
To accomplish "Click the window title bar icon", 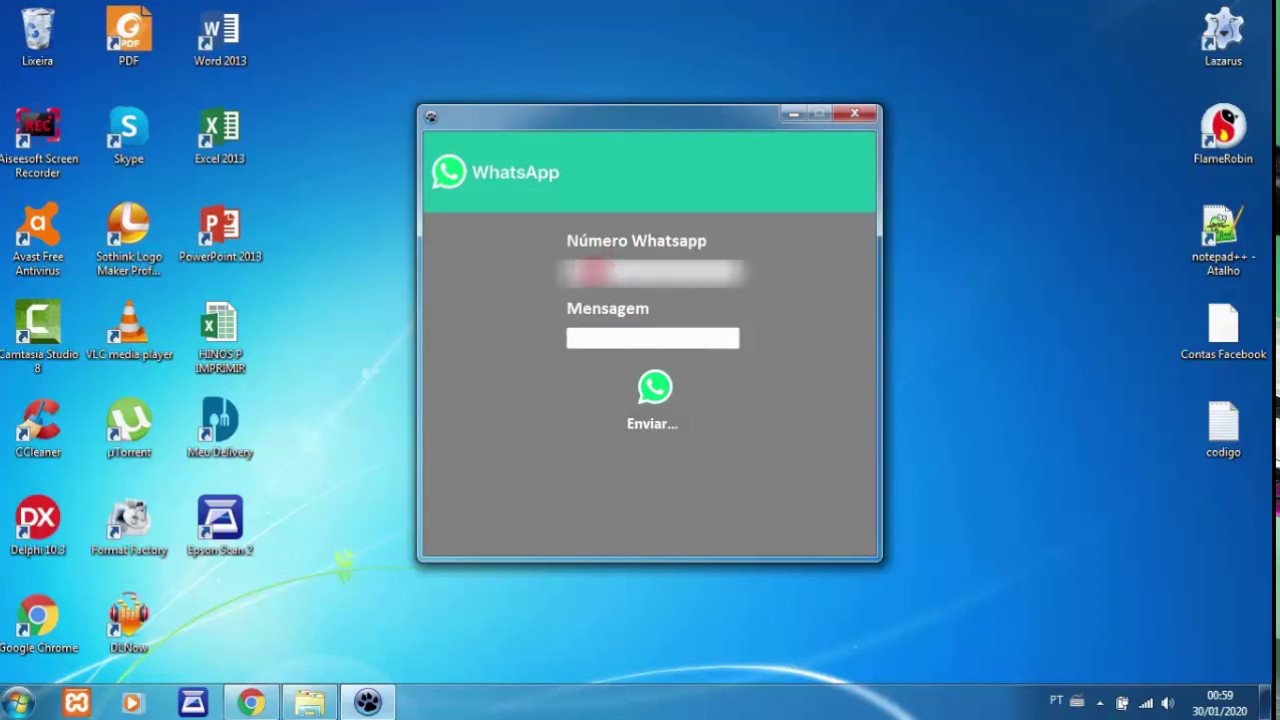I will [x=431, y=117].
